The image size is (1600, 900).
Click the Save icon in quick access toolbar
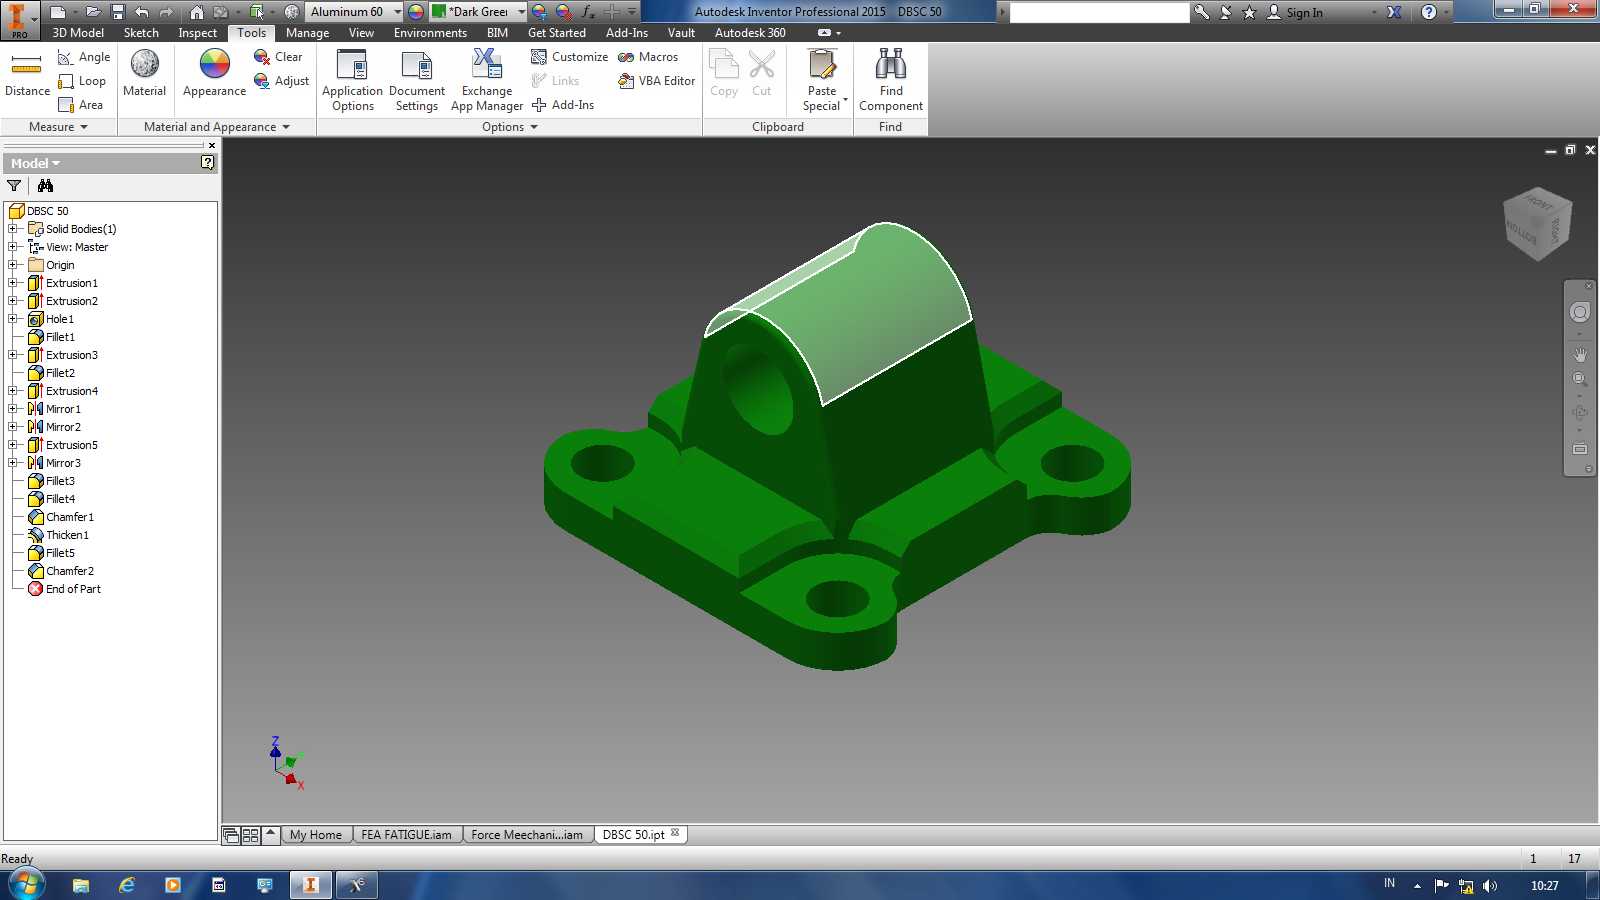(x=117, y=12)
